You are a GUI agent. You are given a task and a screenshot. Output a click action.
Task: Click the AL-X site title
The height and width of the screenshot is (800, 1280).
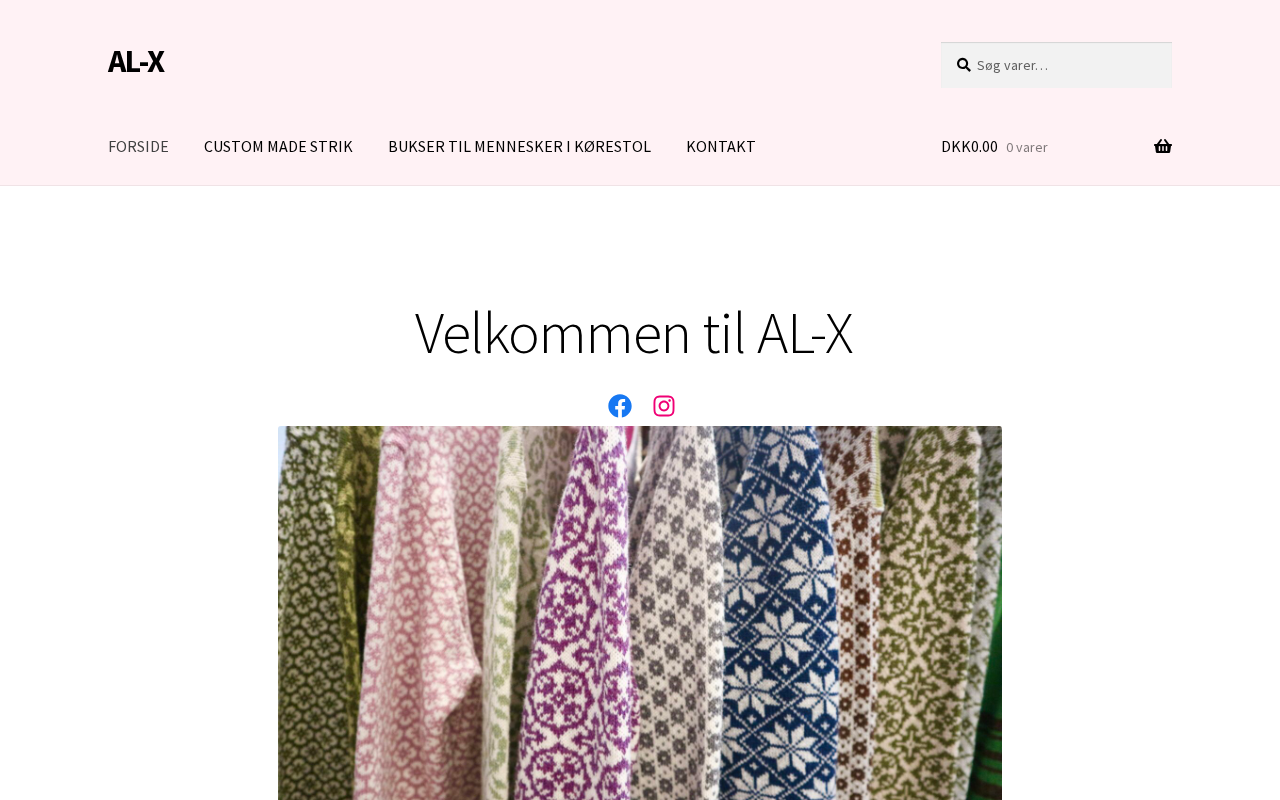[136, 62]
